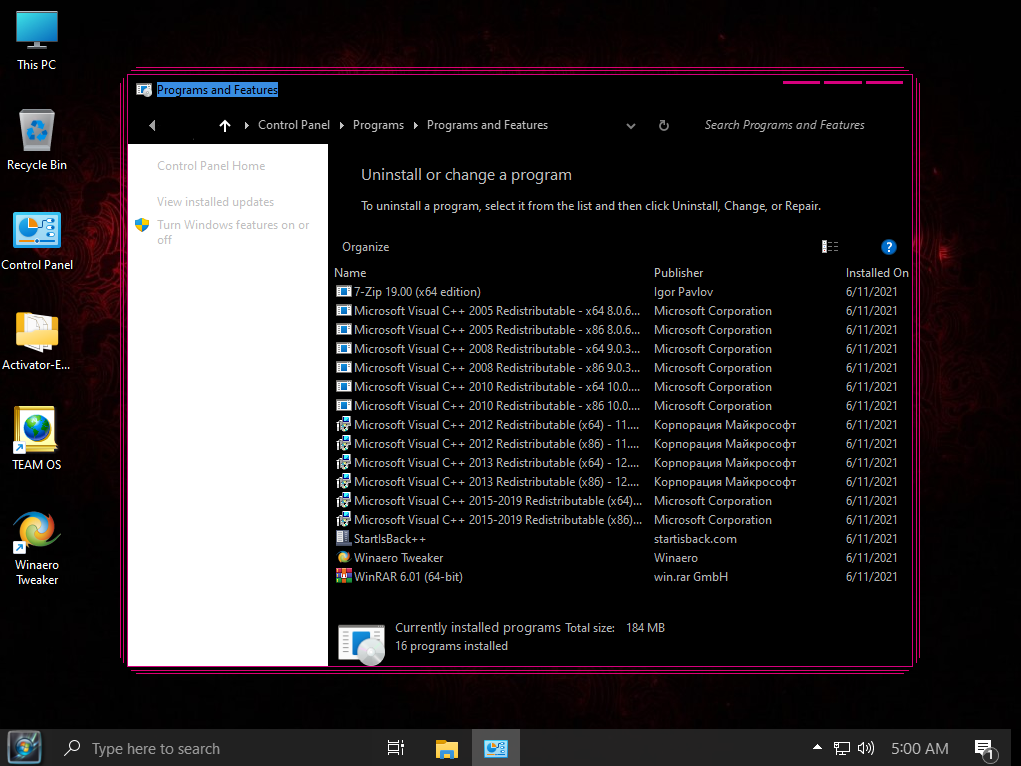Expand the chevron before Control Panel breadcrumb
Viewport: 1021px width, 766px height.
click(x=247, y=125)
